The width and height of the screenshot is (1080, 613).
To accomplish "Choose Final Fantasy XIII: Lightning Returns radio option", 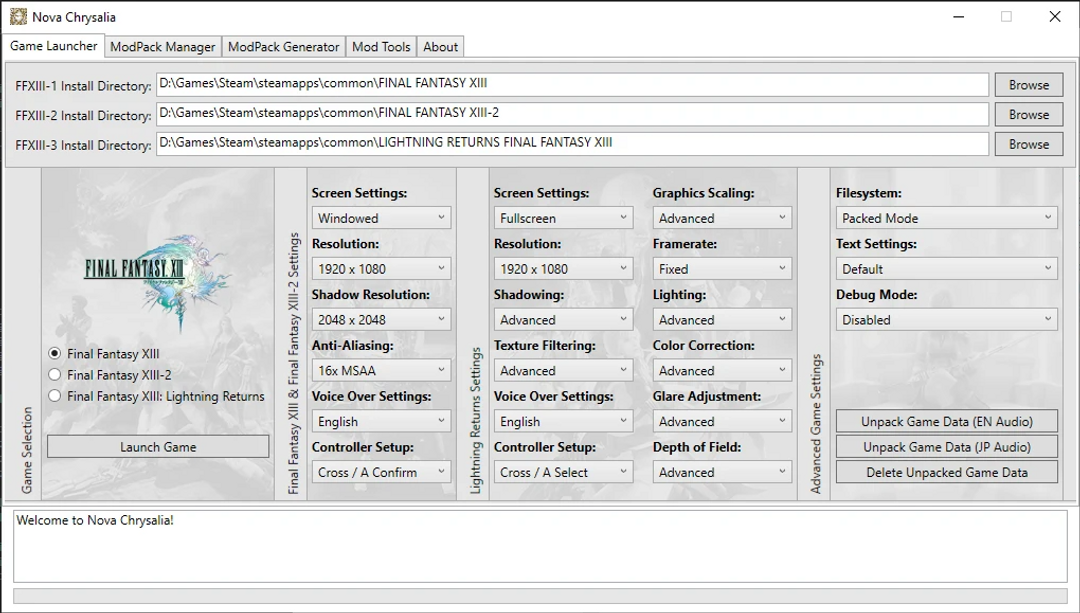I will click(x=55, y=396).
